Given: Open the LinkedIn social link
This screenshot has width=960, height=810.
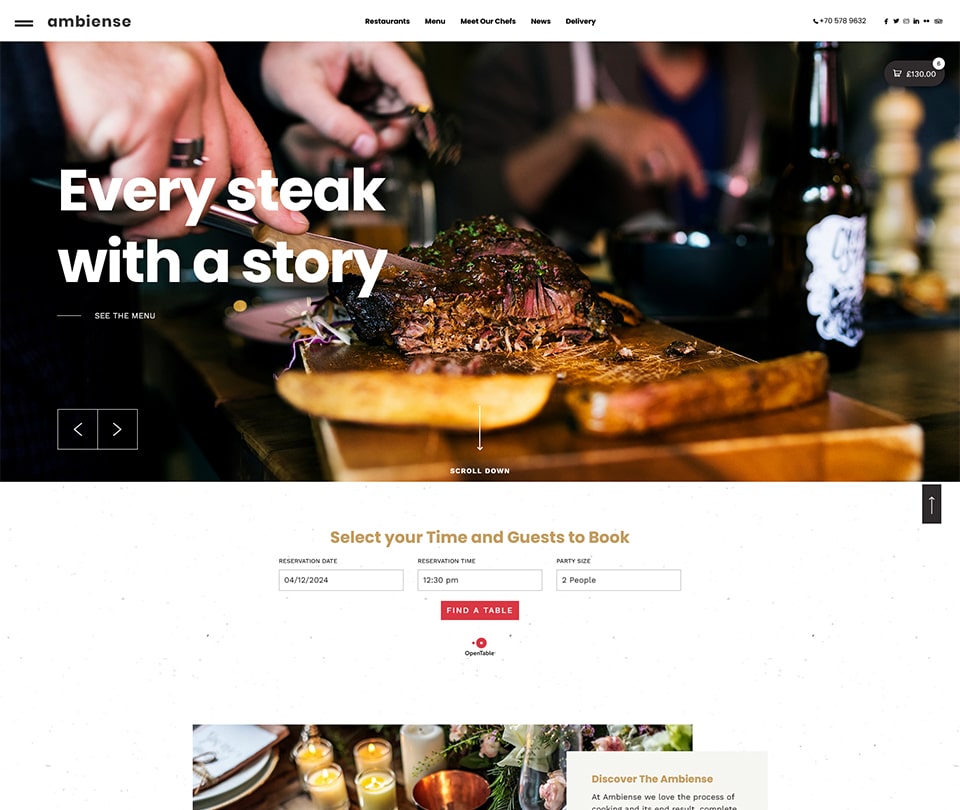Looking at the screenshot, I should click(916, 21).
